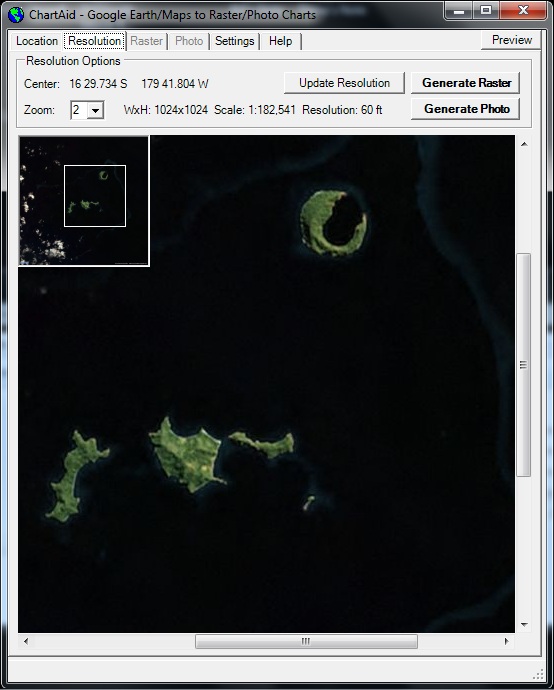This screenshot has height=690, width=554.
Task: Click the vertical scrollbar up arrow
Action: [x=524, y=144]
